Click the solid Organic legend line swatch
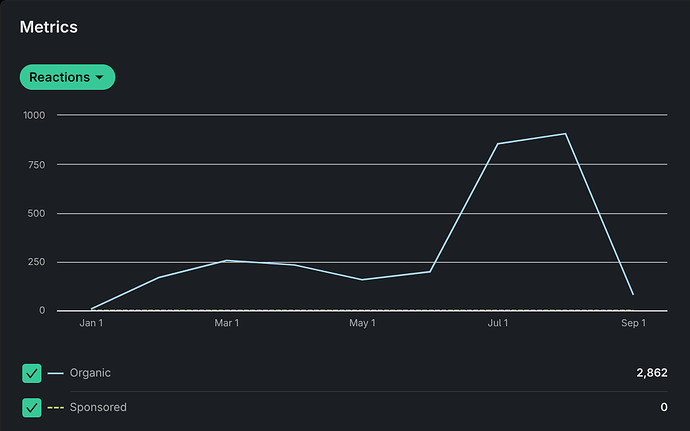This screenshot has height=431, width=690. click(55, 374)
